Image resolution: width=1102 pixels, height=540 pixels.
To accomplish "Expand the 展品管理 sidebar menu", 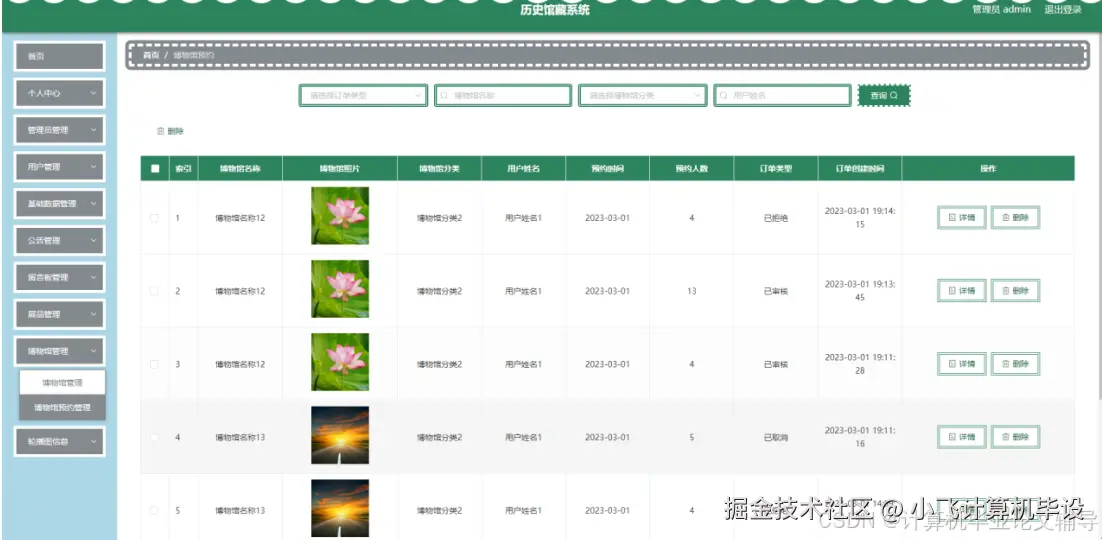I will pos(60,314).
